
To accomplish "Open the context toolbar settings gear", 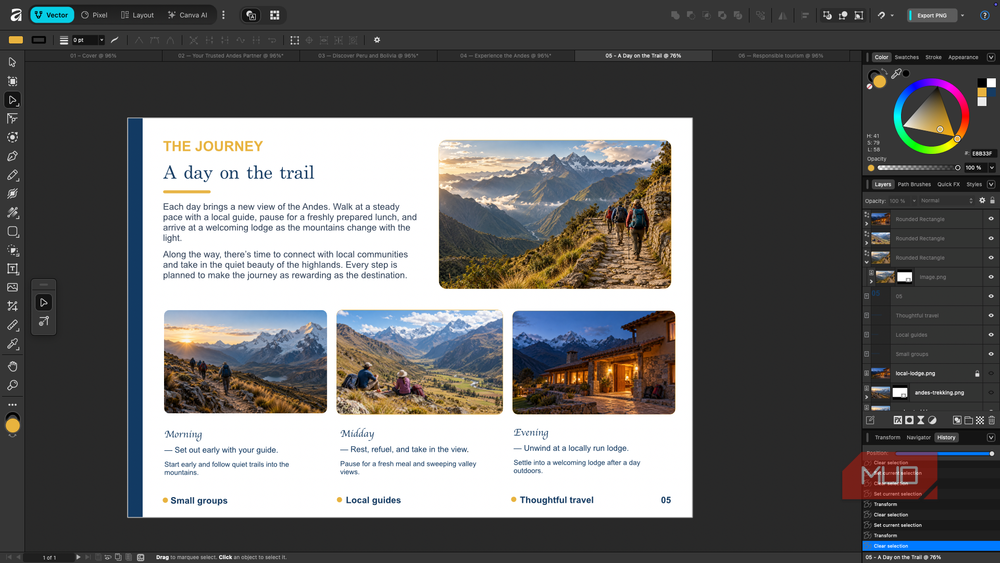I will [377, 40].
